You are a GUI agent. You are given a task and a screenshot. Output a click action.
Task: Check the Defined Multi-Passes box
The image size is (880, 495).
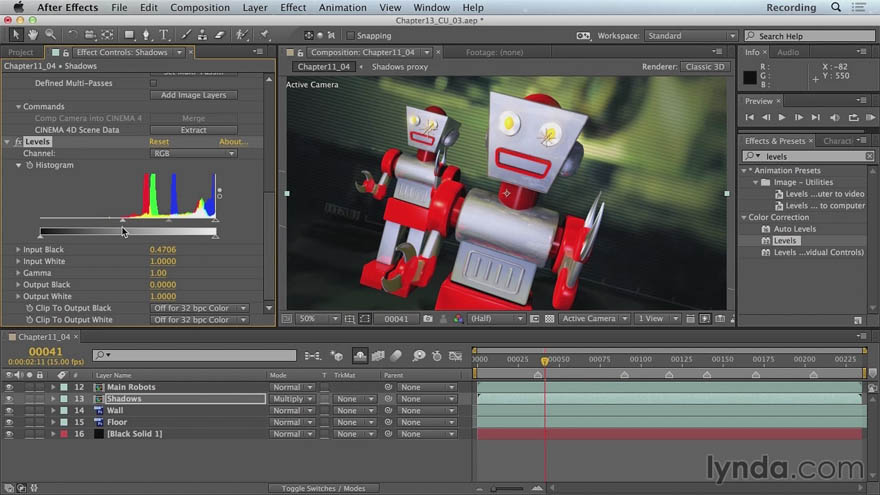point(153,83)
